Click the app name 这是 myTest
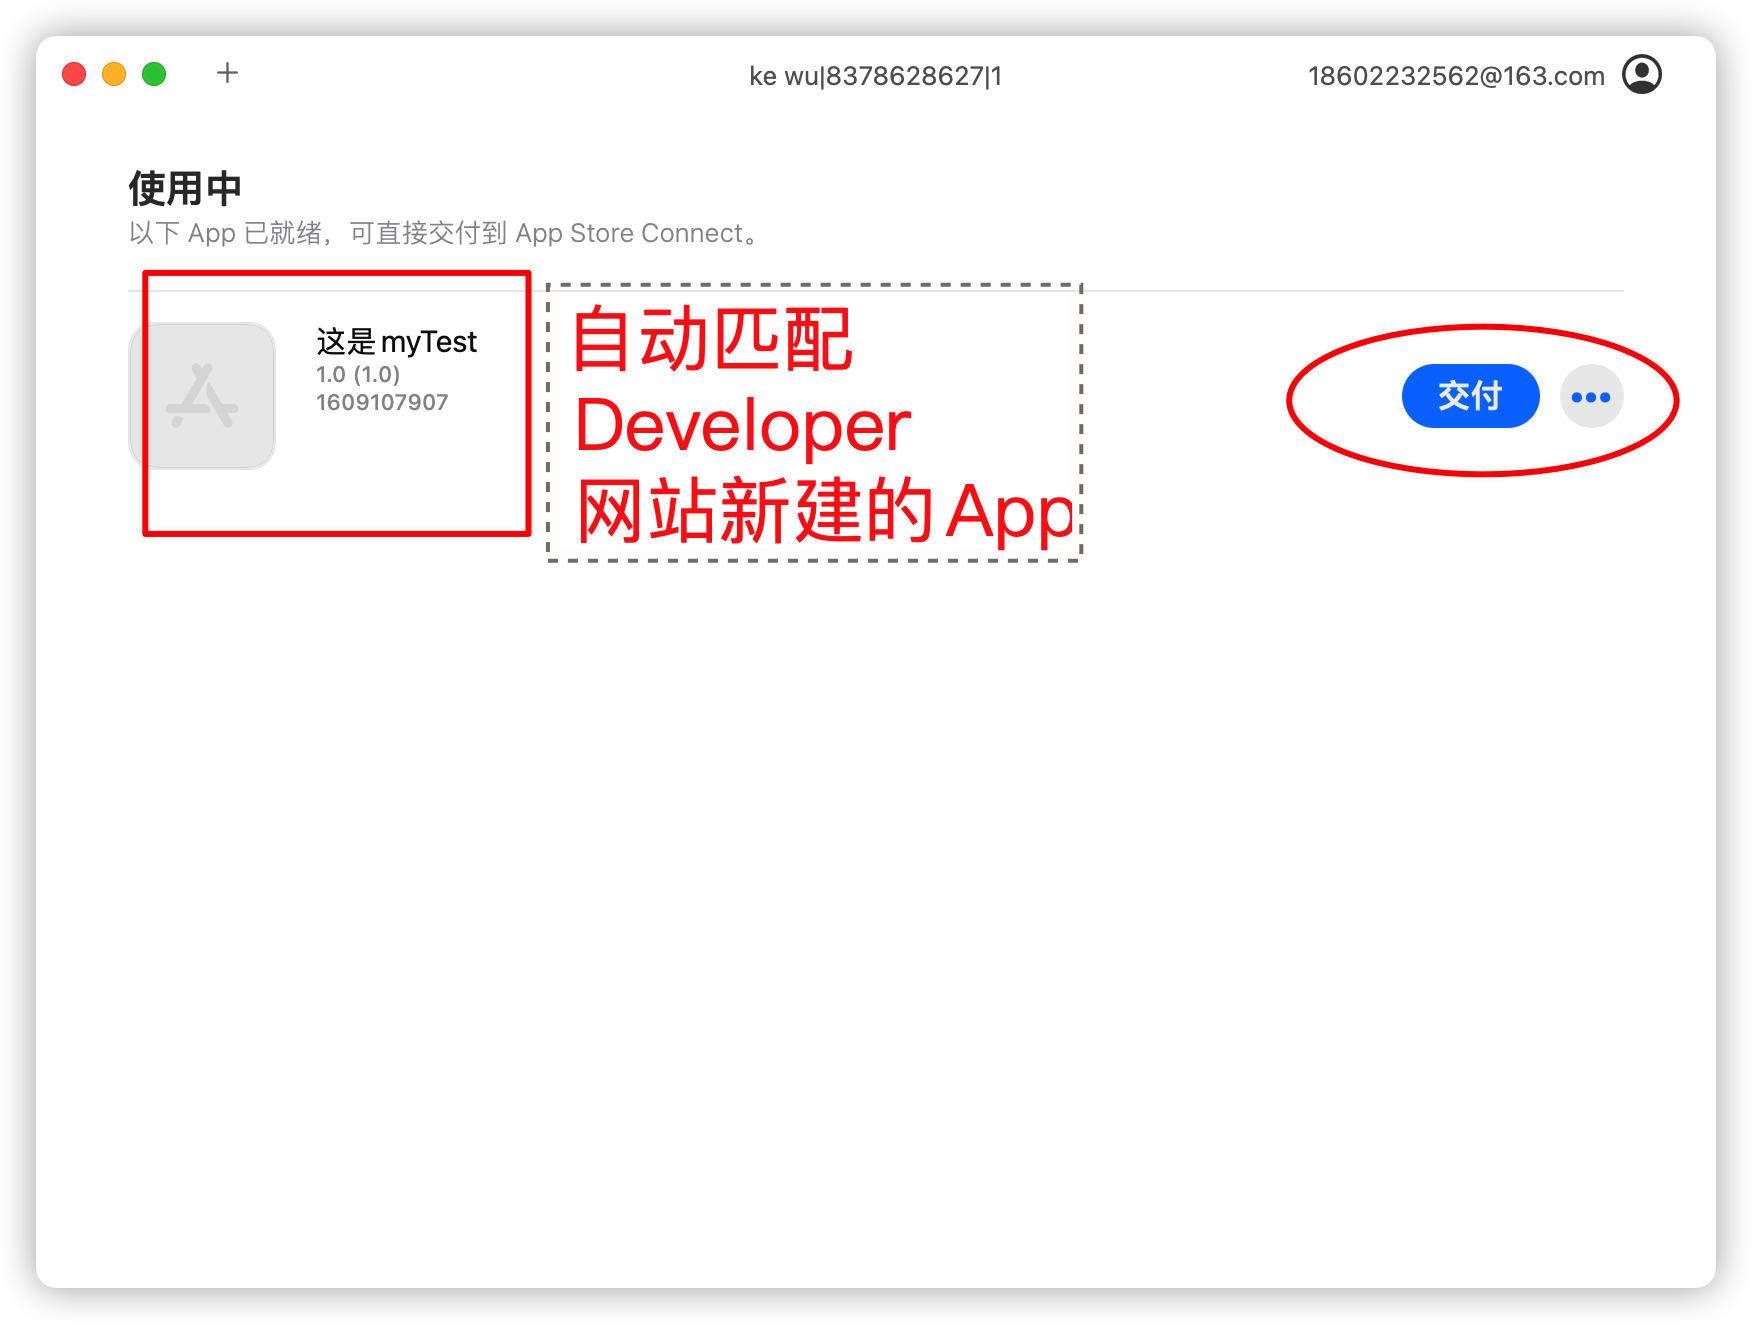Viewport: 1752px width, 1324px height. tap(396, 342)
